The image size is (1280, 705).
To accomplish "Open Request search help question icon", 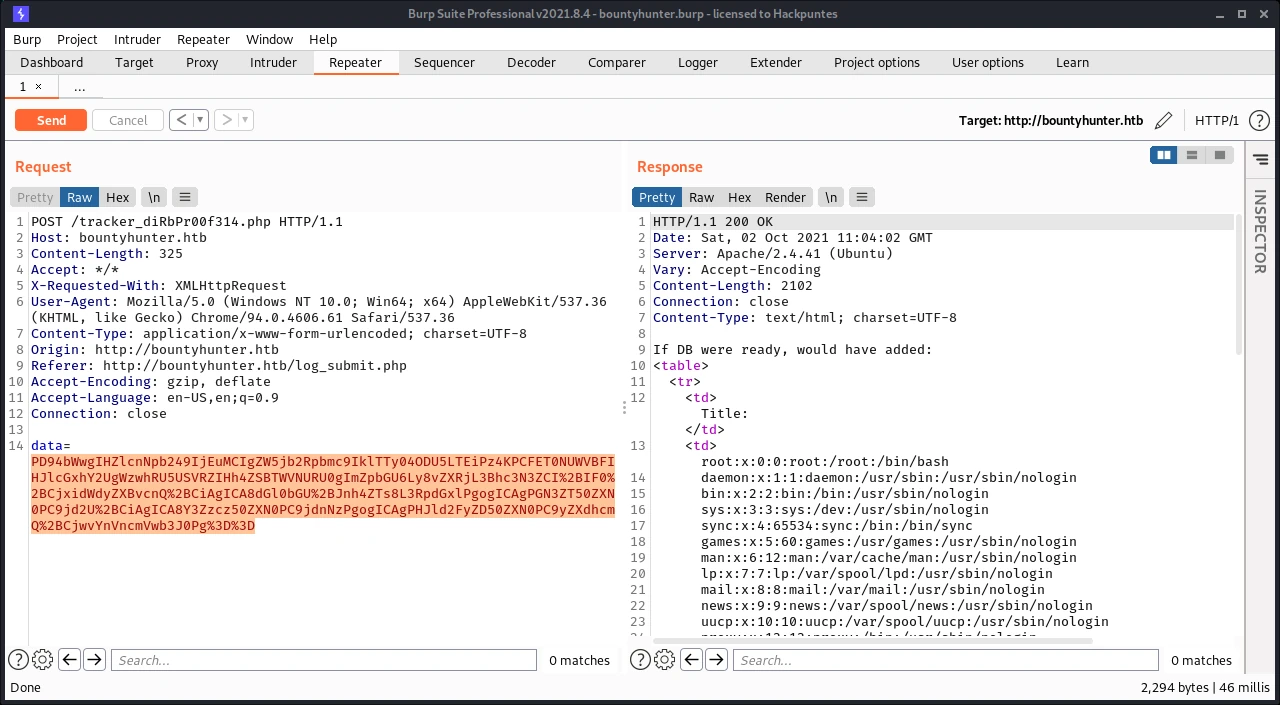I will click(x=18, y=660).
